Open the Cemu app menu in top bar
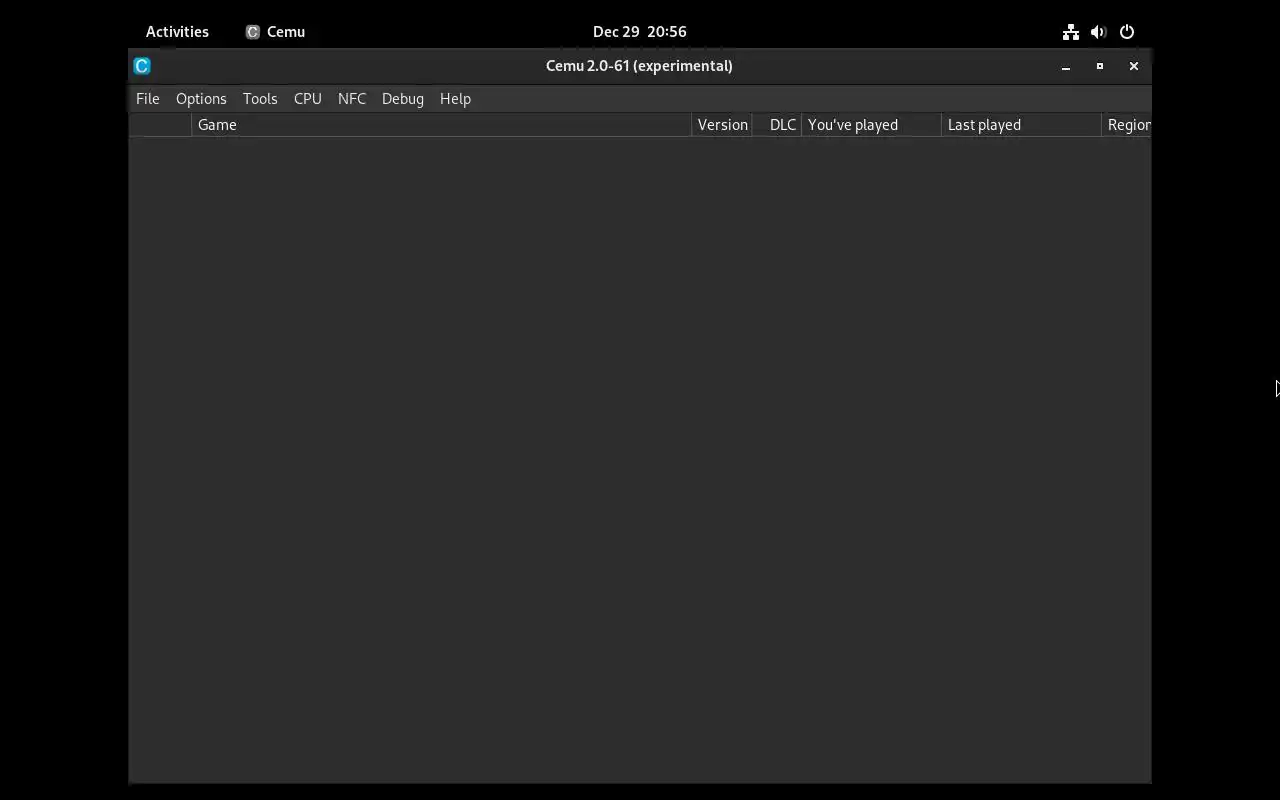The height and width of the screenshot is (800, 1280). (276, 32)
